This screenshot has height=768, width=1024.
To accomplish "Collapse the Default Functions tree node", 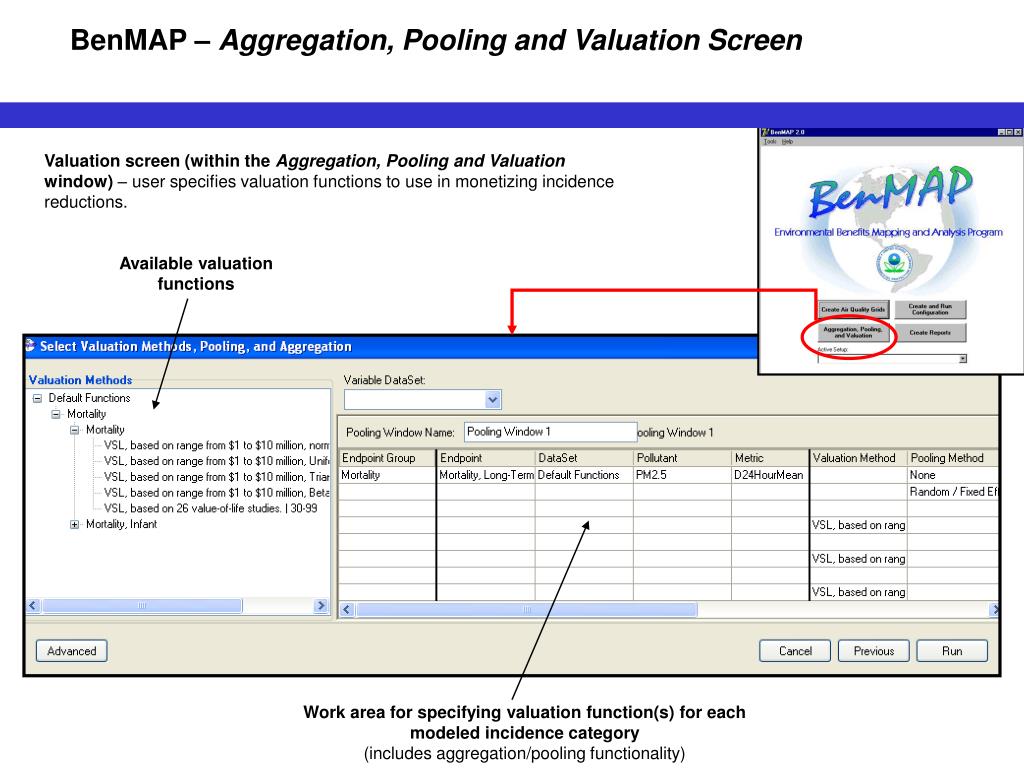I will (37, 398).
